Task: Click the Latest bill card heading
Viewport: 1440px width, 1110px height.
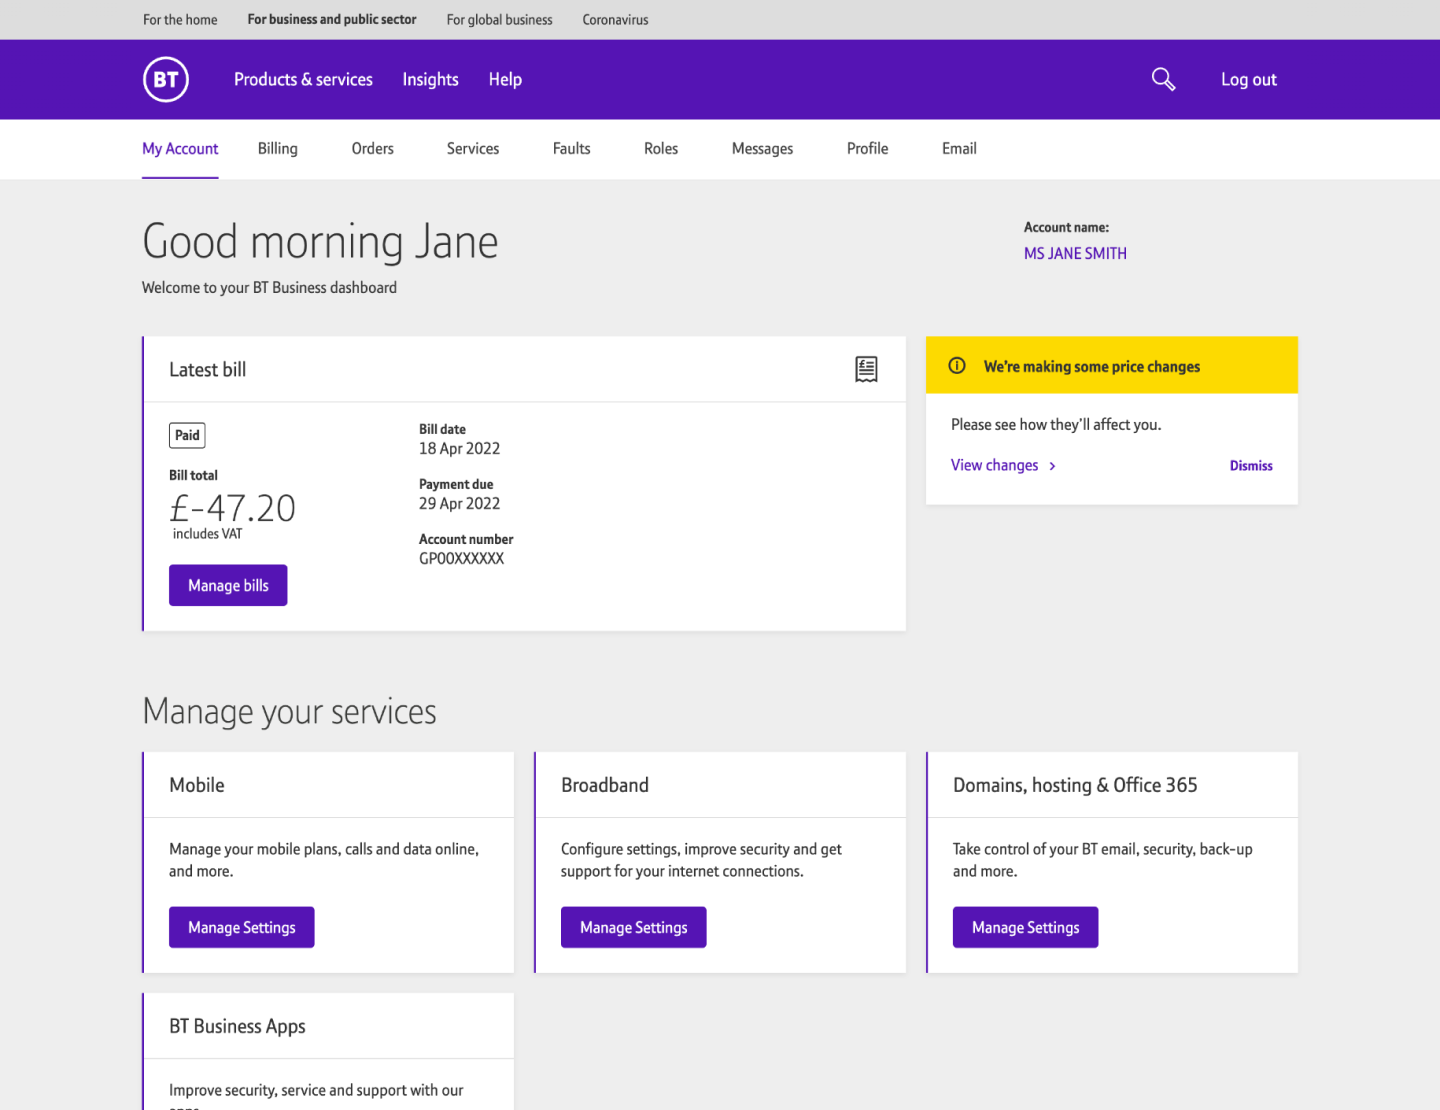Action: click(x=207, y=370)
